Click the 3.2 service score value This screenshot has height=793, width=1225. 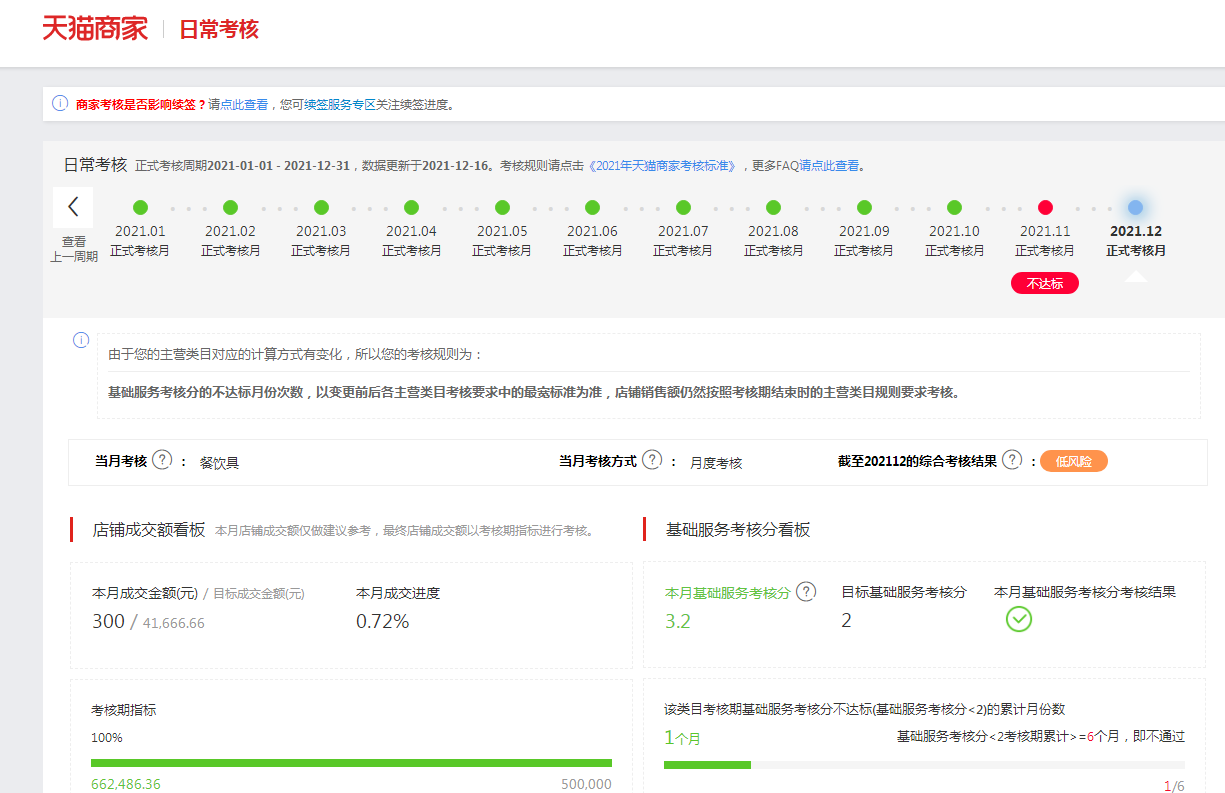click(x=678, y=621)
